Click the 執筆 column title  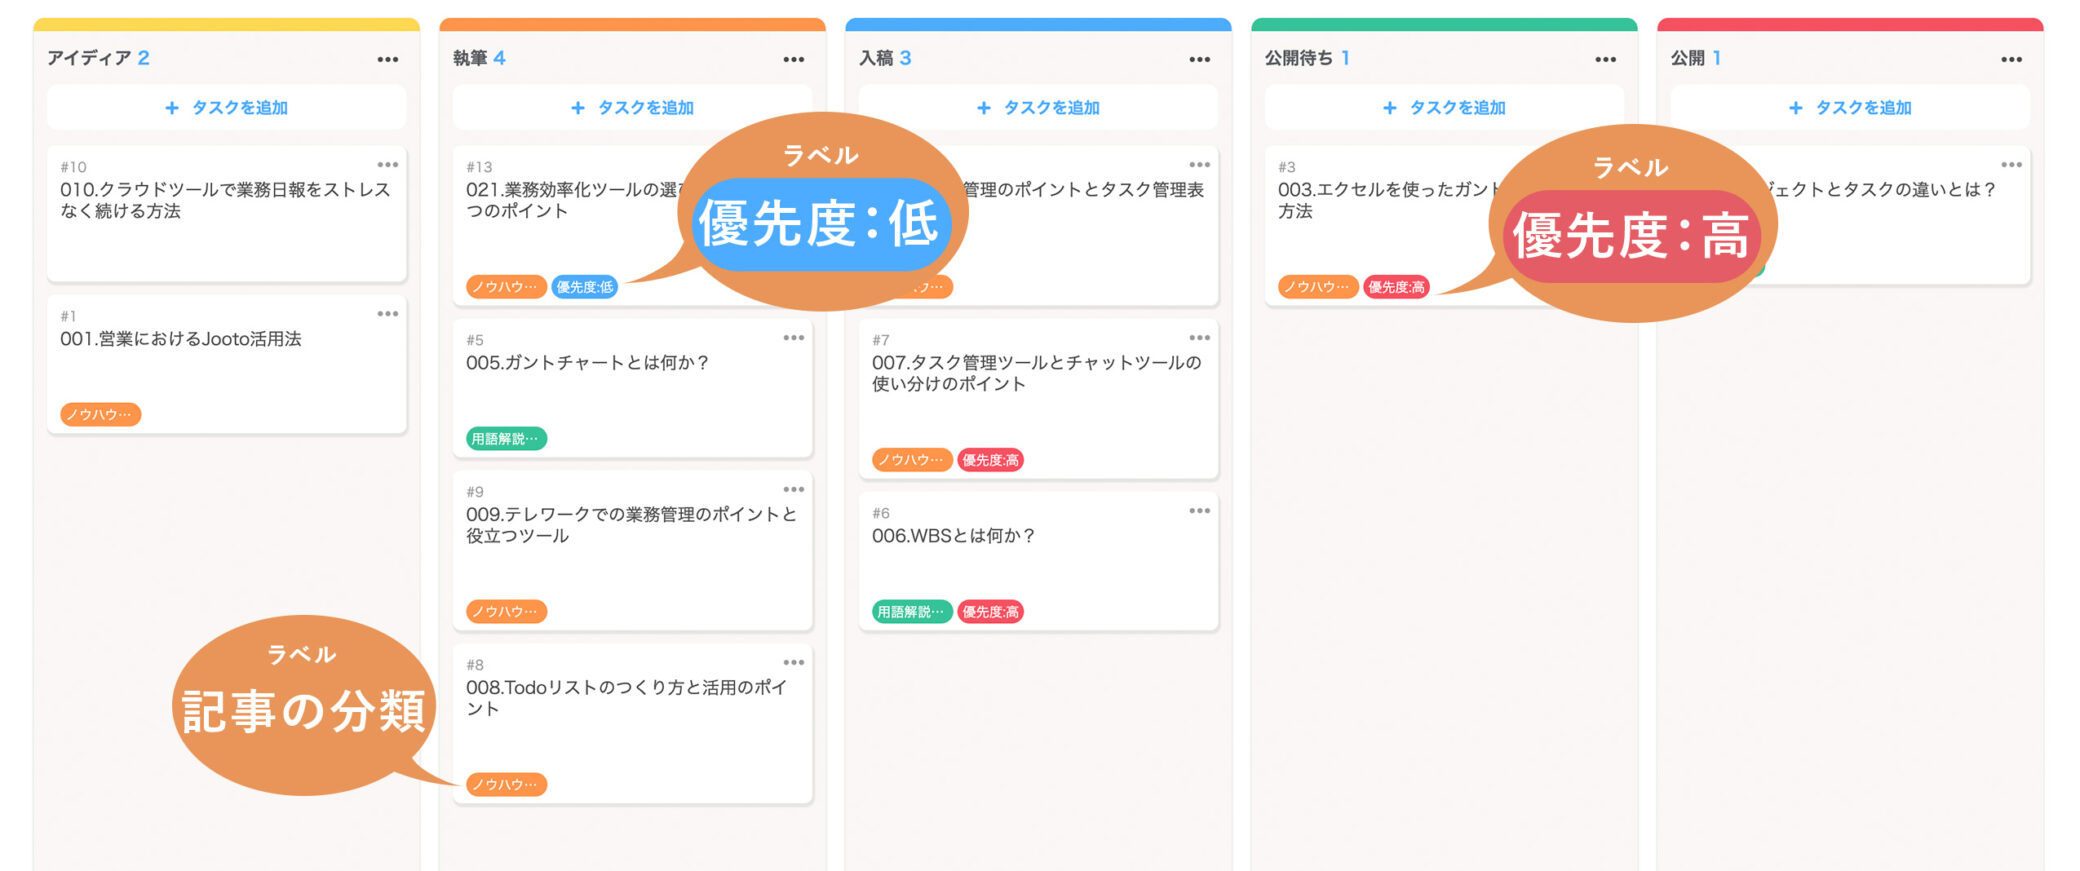[470, 58]
